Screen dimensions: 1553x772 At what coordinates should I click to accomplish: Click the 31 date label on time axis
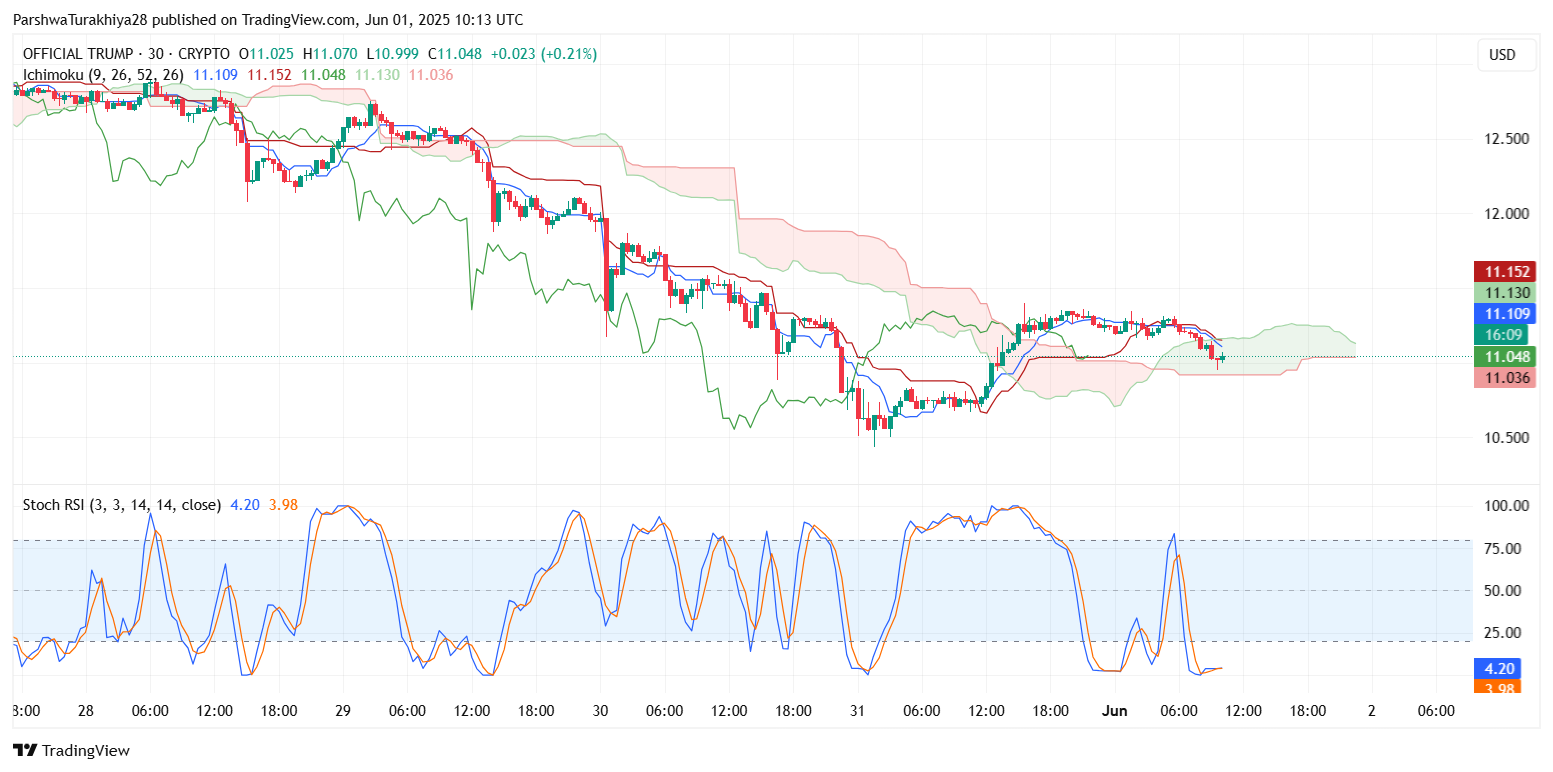(857, 710)
